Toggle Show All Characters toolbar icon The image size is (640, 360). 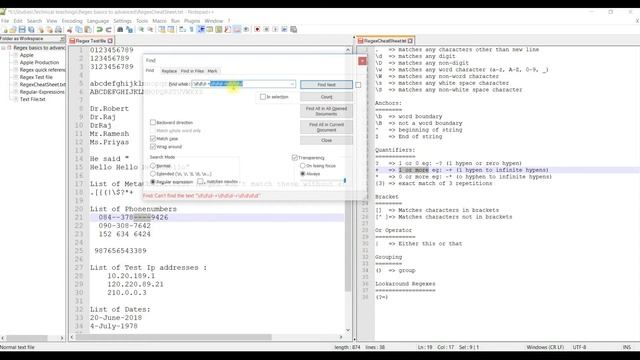pos(191,29)
